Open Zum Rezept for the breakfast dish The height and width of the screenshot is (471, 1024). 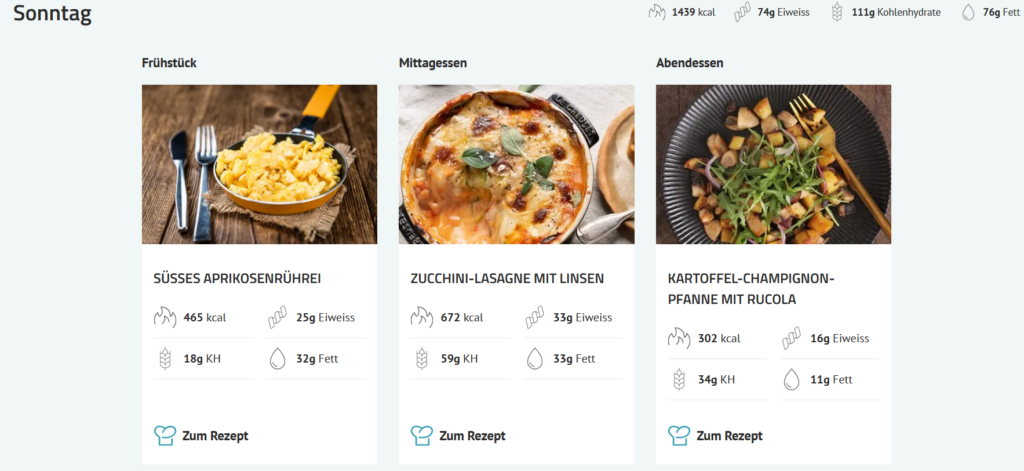(214, 436)
